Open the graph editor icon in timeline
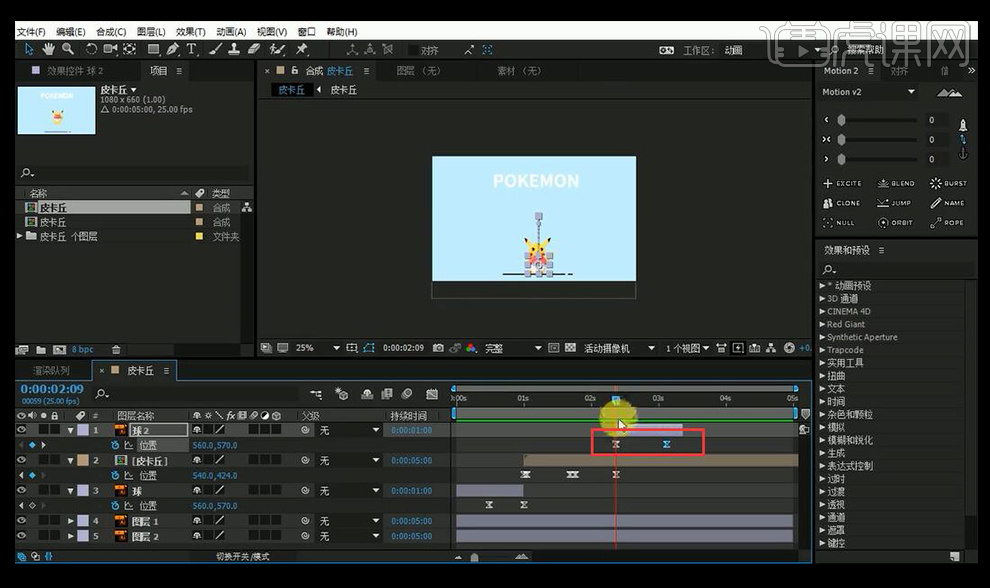The height and width of the screenshot is (588, 990). [x=432, y=395]
